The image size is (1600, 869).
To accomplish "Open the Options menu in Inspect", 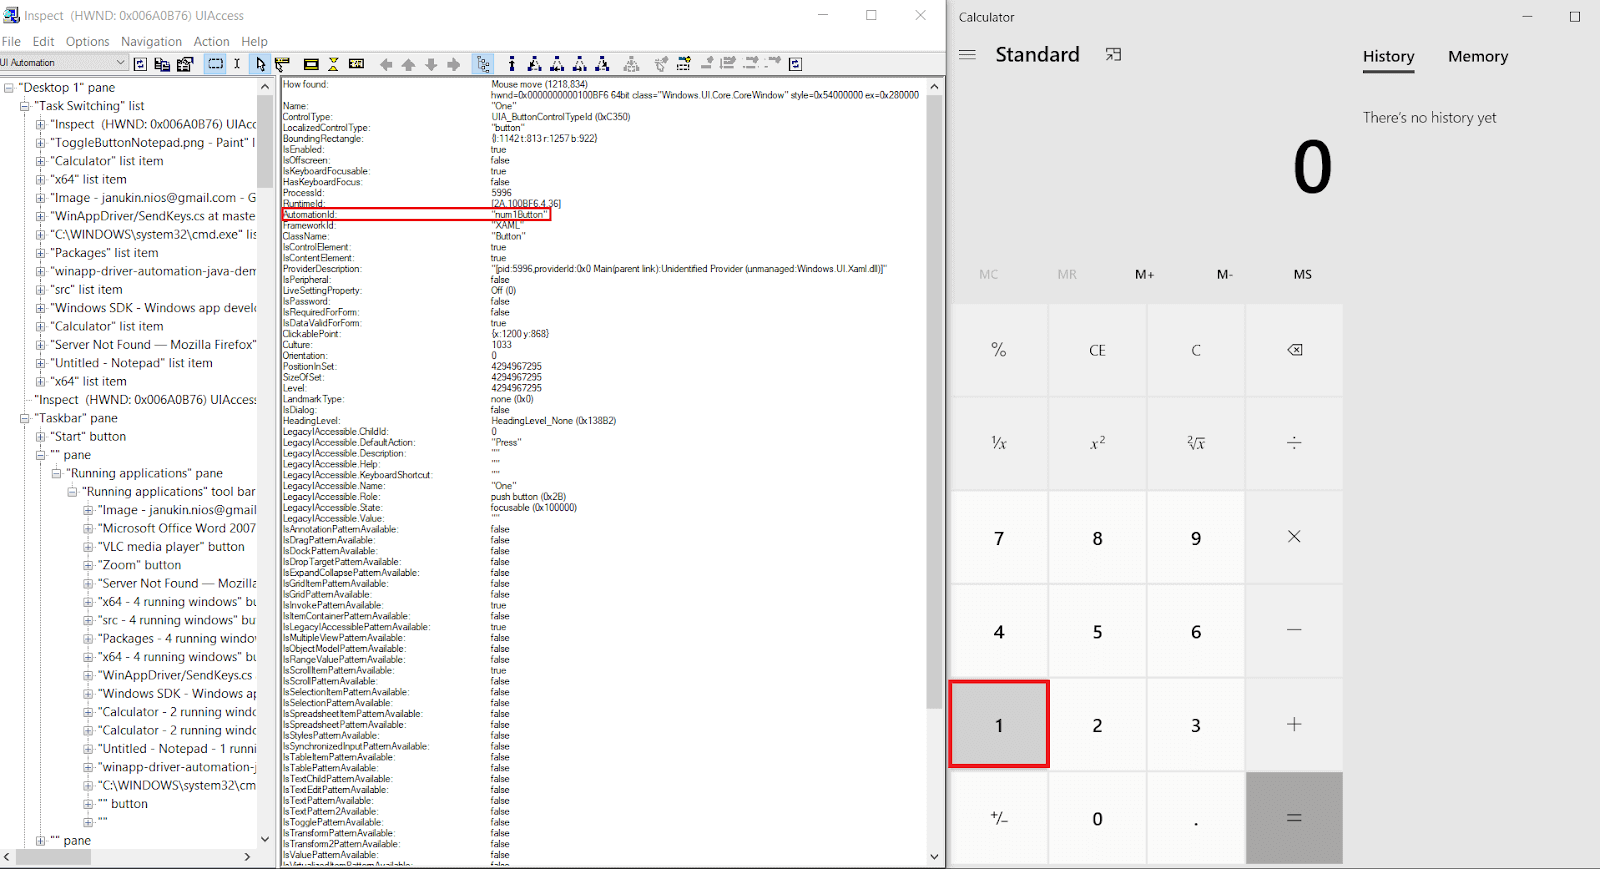I will pyautogui.click(x=88, y=42).
